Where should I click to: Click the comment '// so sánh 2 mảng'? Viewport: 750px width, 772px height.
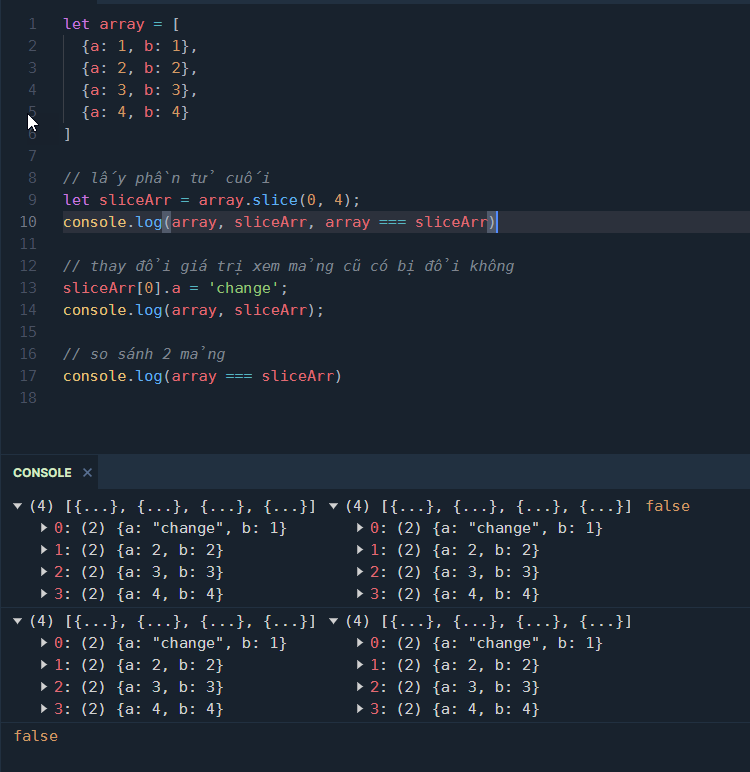(x=144, y=354)
